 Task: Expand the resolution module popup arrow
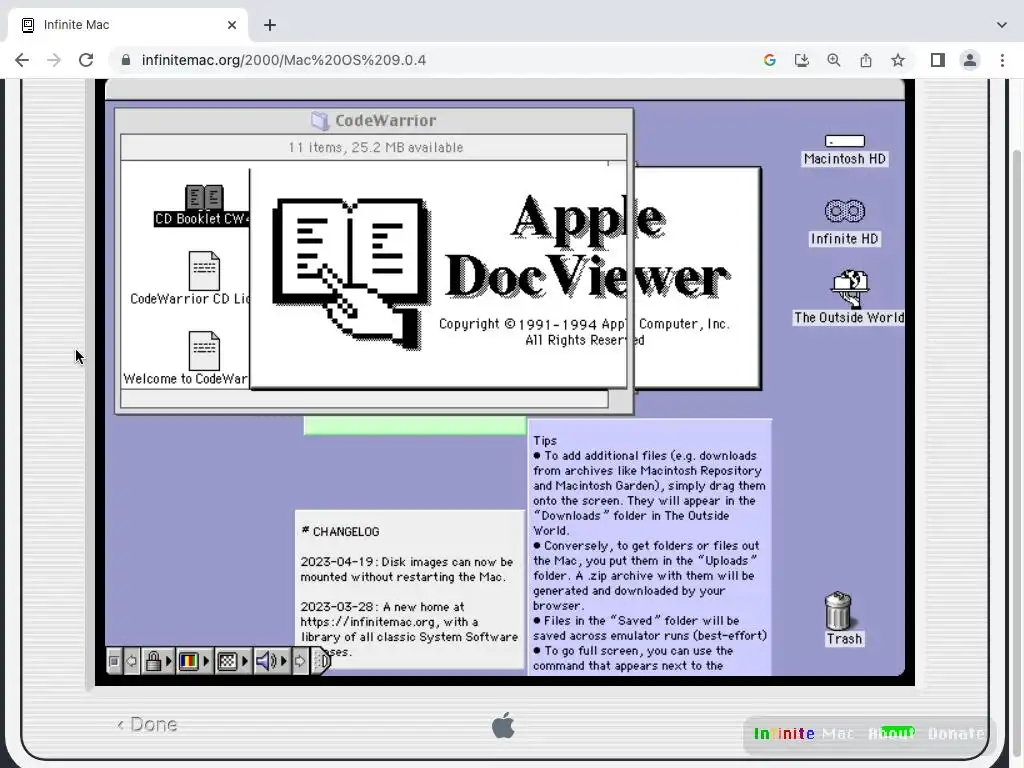245,662
